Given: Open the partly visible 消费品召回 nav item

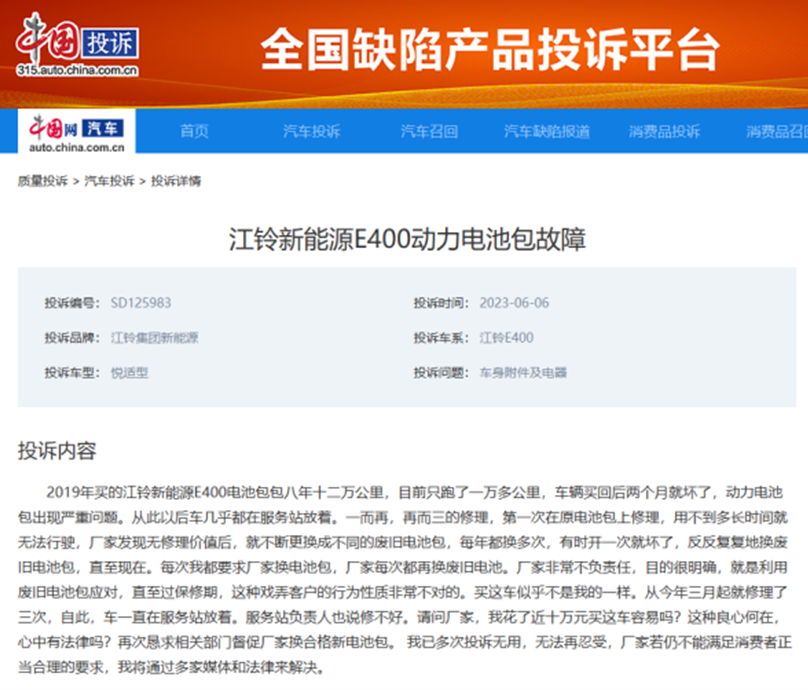Looking at the screenshot, I should pyautogui.click(x=777, y=131).
